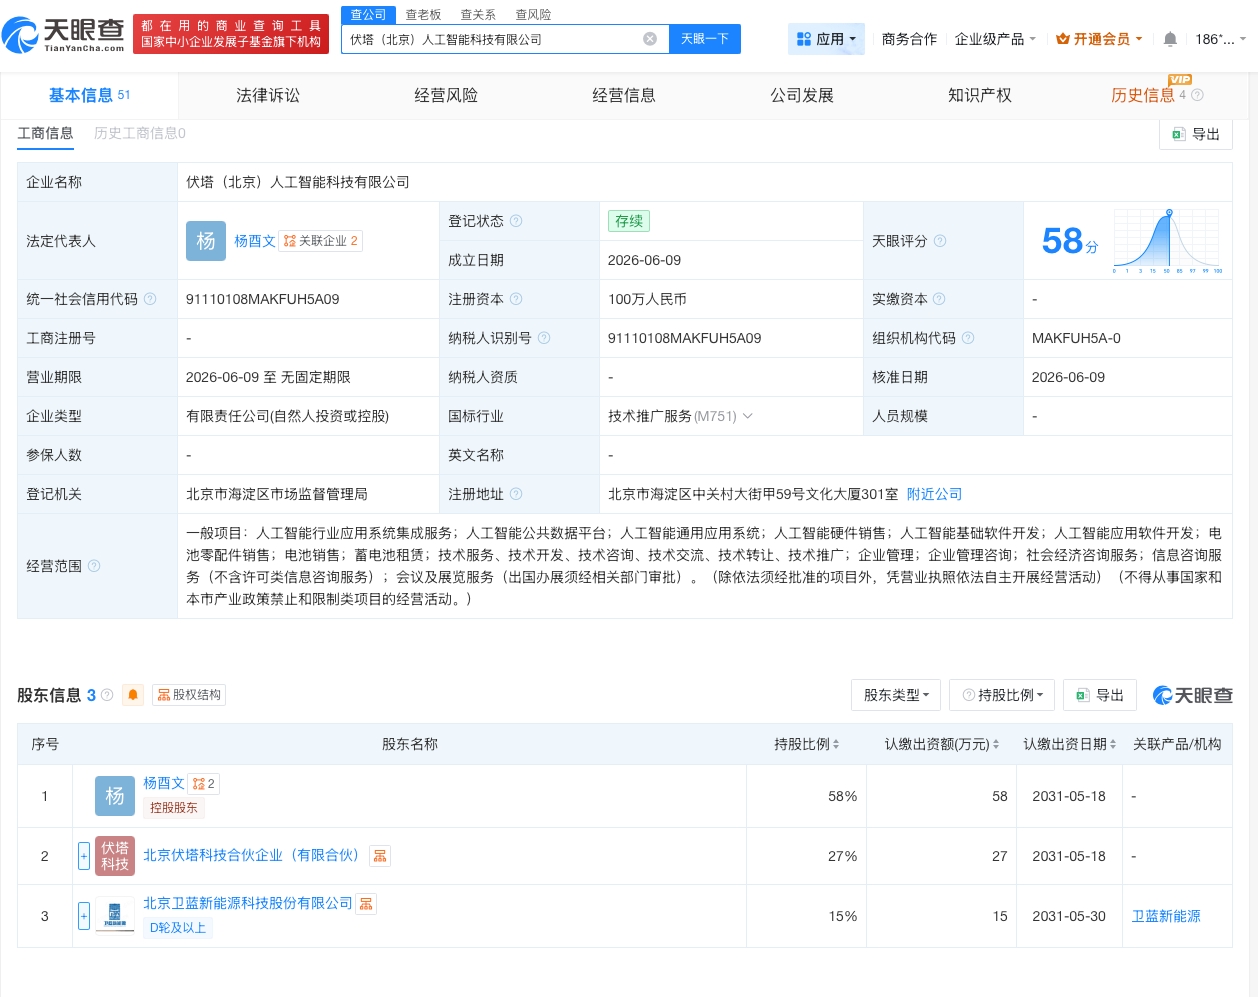Image resolution: width=1258 pixels, height=997 pixels.
Task: Switch to the 查关系 search tab
Action: coord(478,15)
